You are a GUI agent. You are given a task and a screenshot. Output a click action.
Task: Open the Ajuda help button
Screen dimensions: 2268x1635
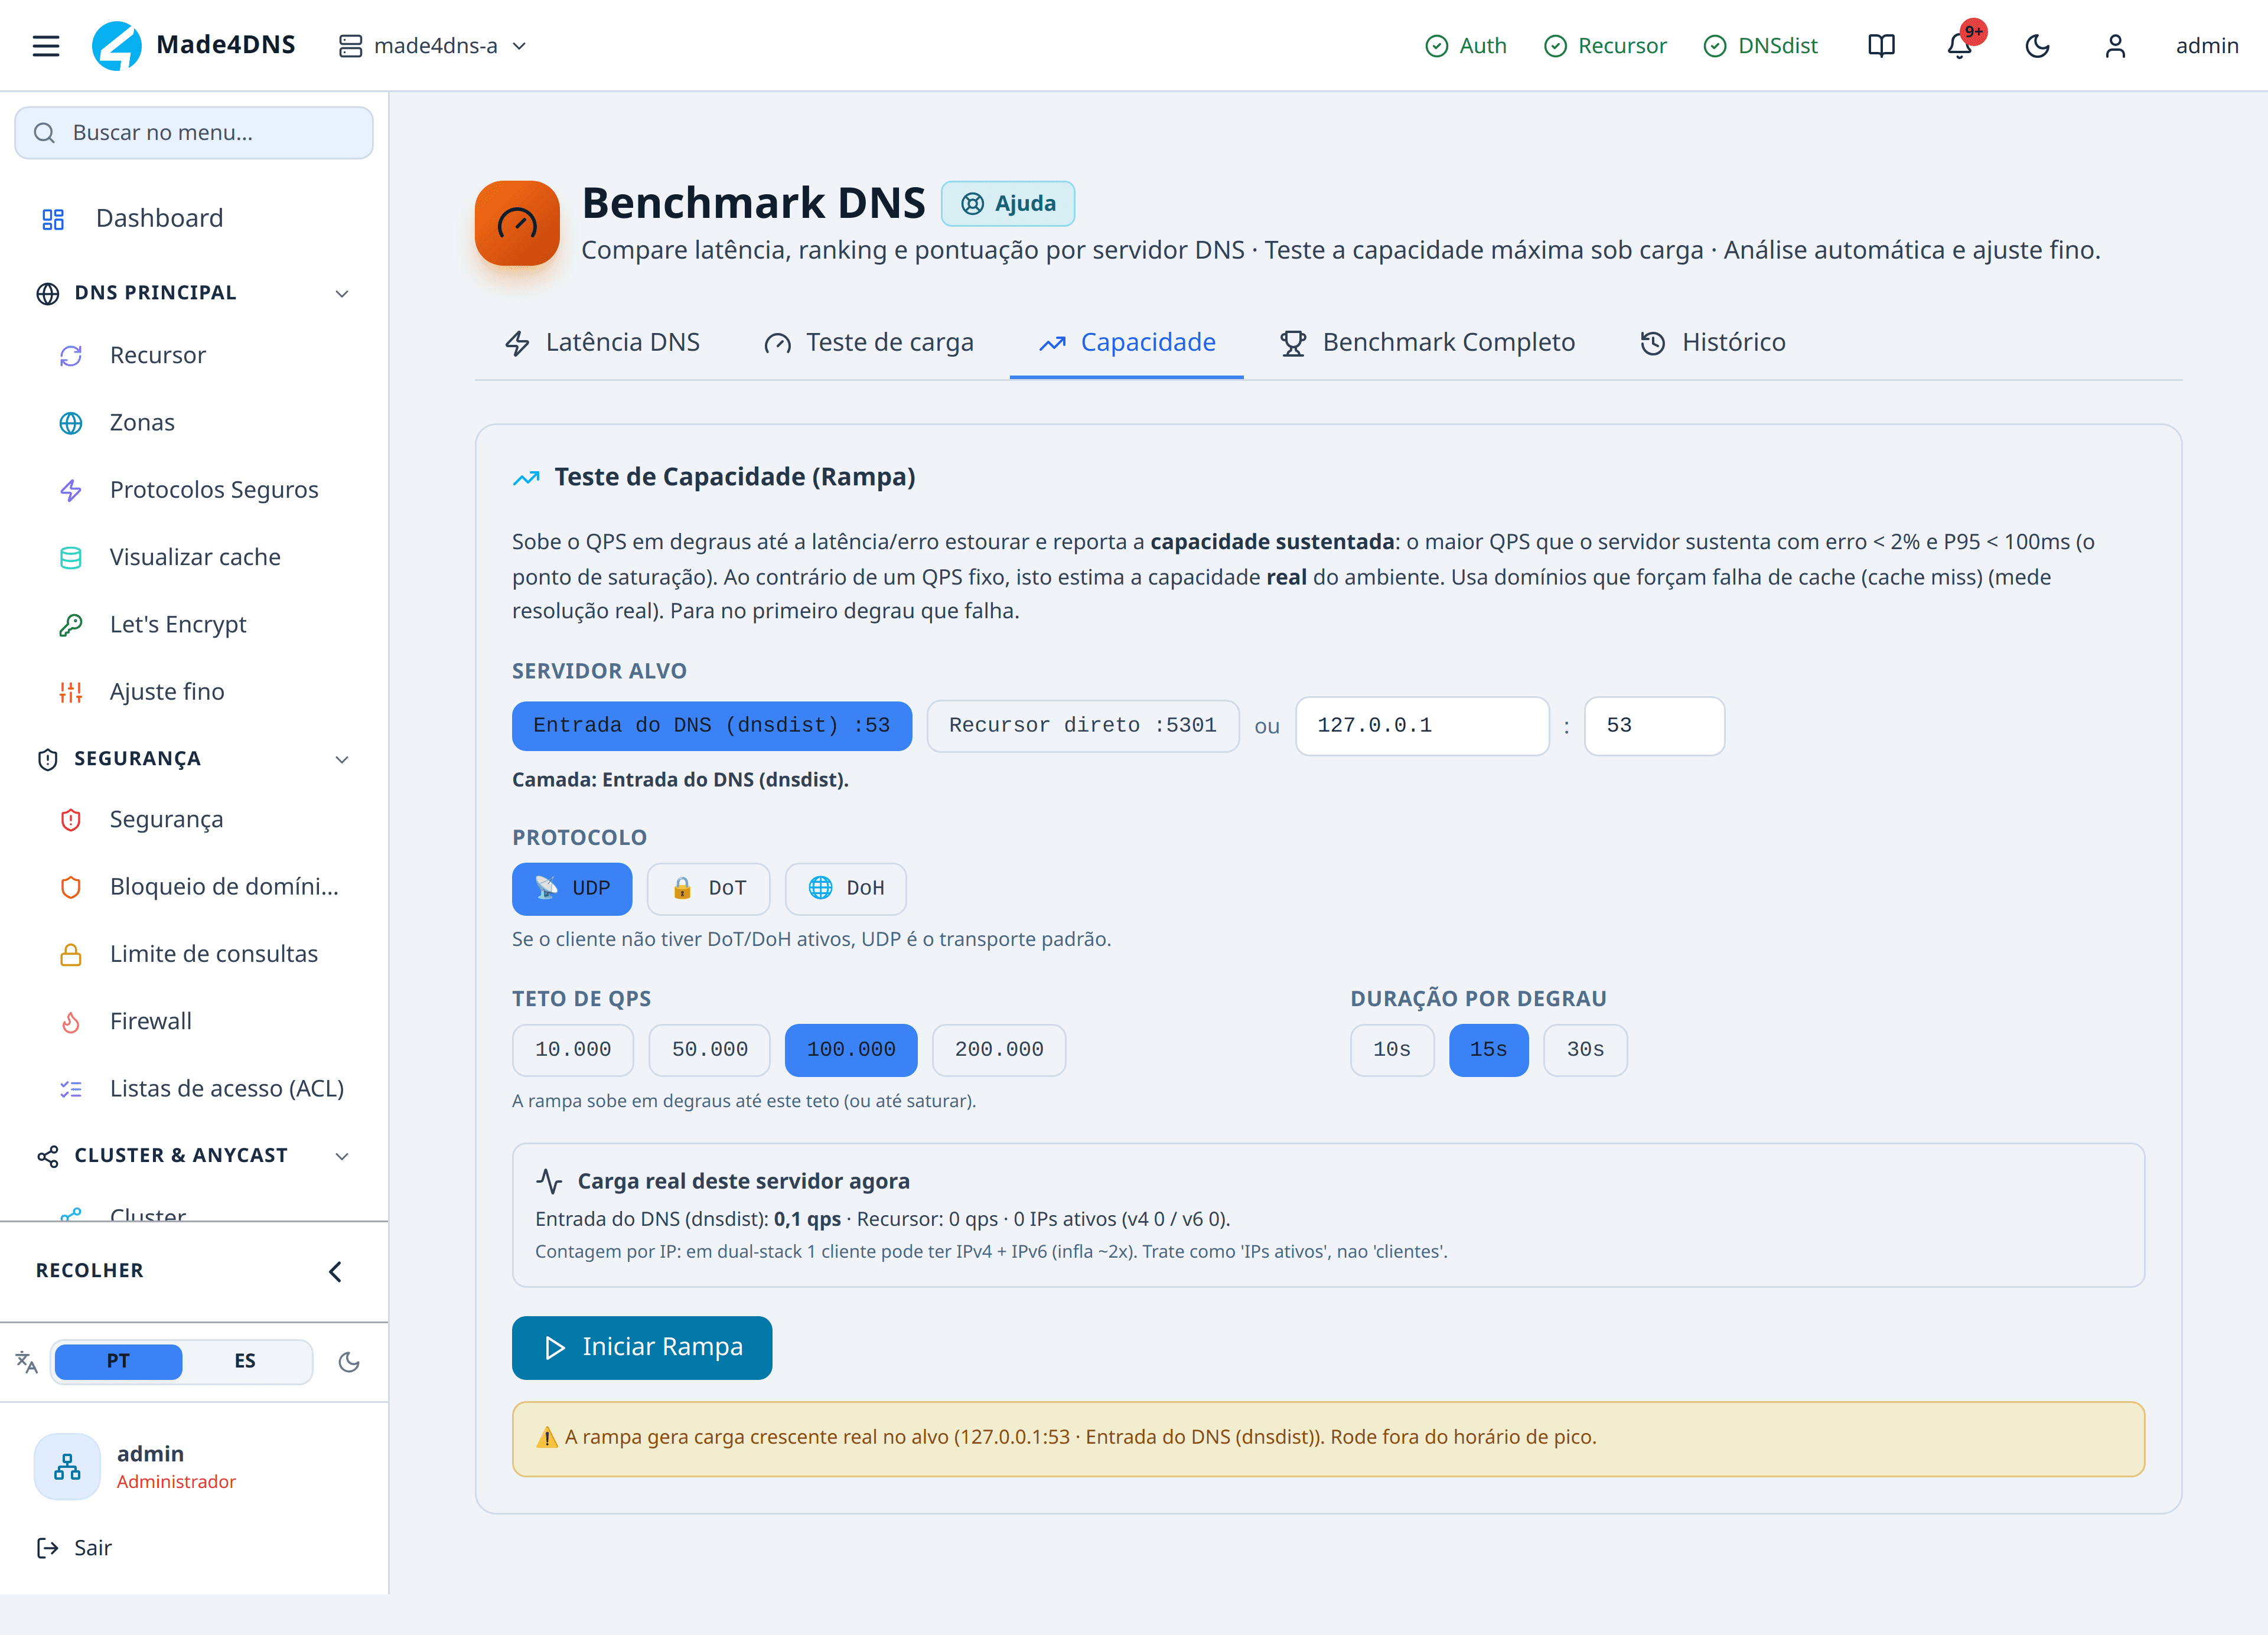(x=1008, y=203)
